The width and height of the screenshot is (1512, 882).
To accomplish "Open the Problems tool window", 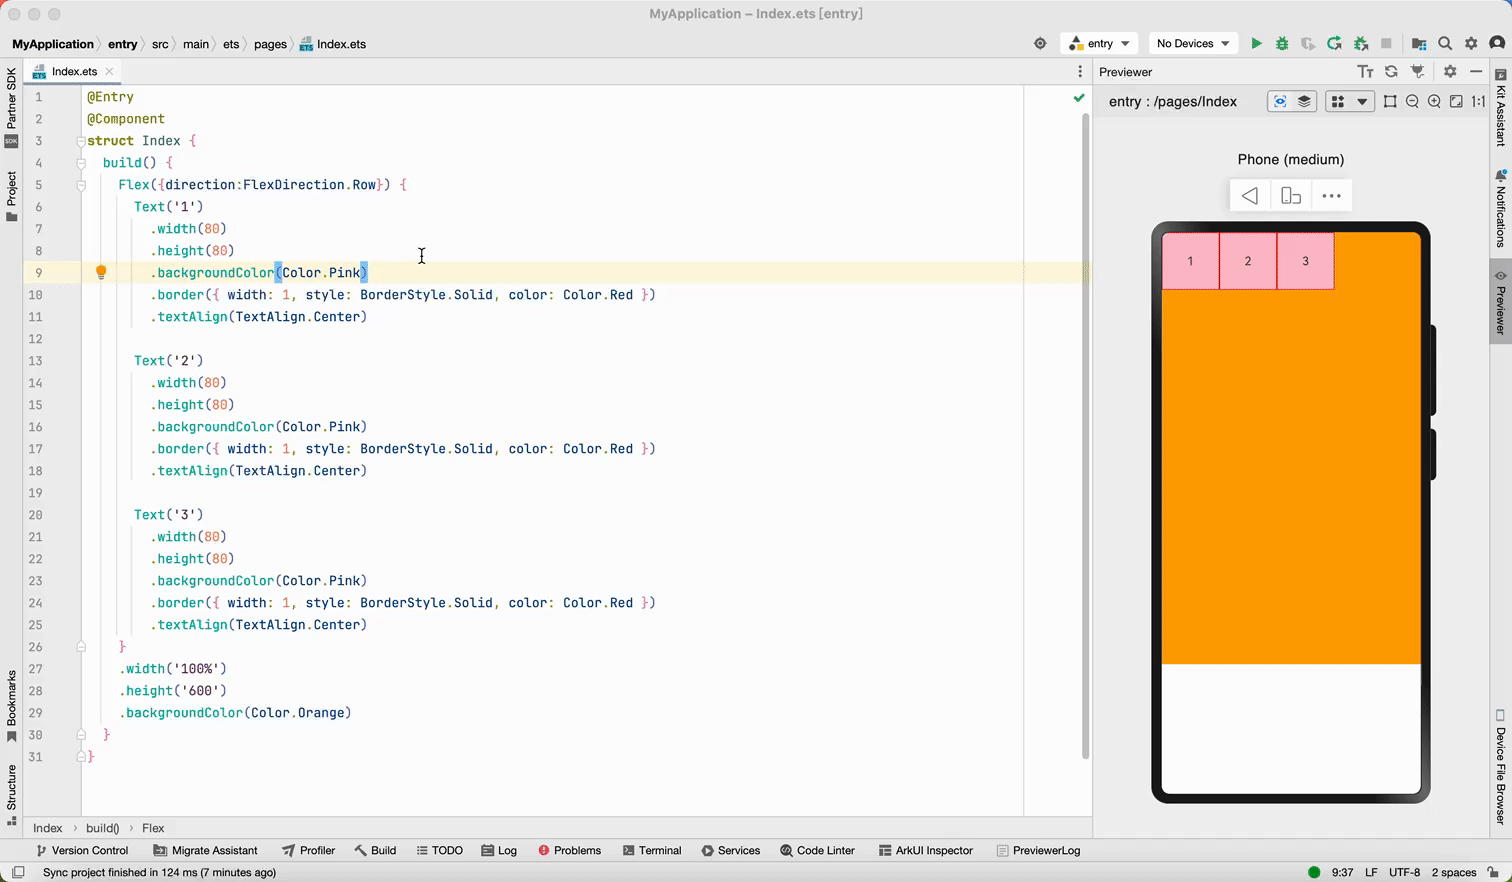I will click(569, 851).
